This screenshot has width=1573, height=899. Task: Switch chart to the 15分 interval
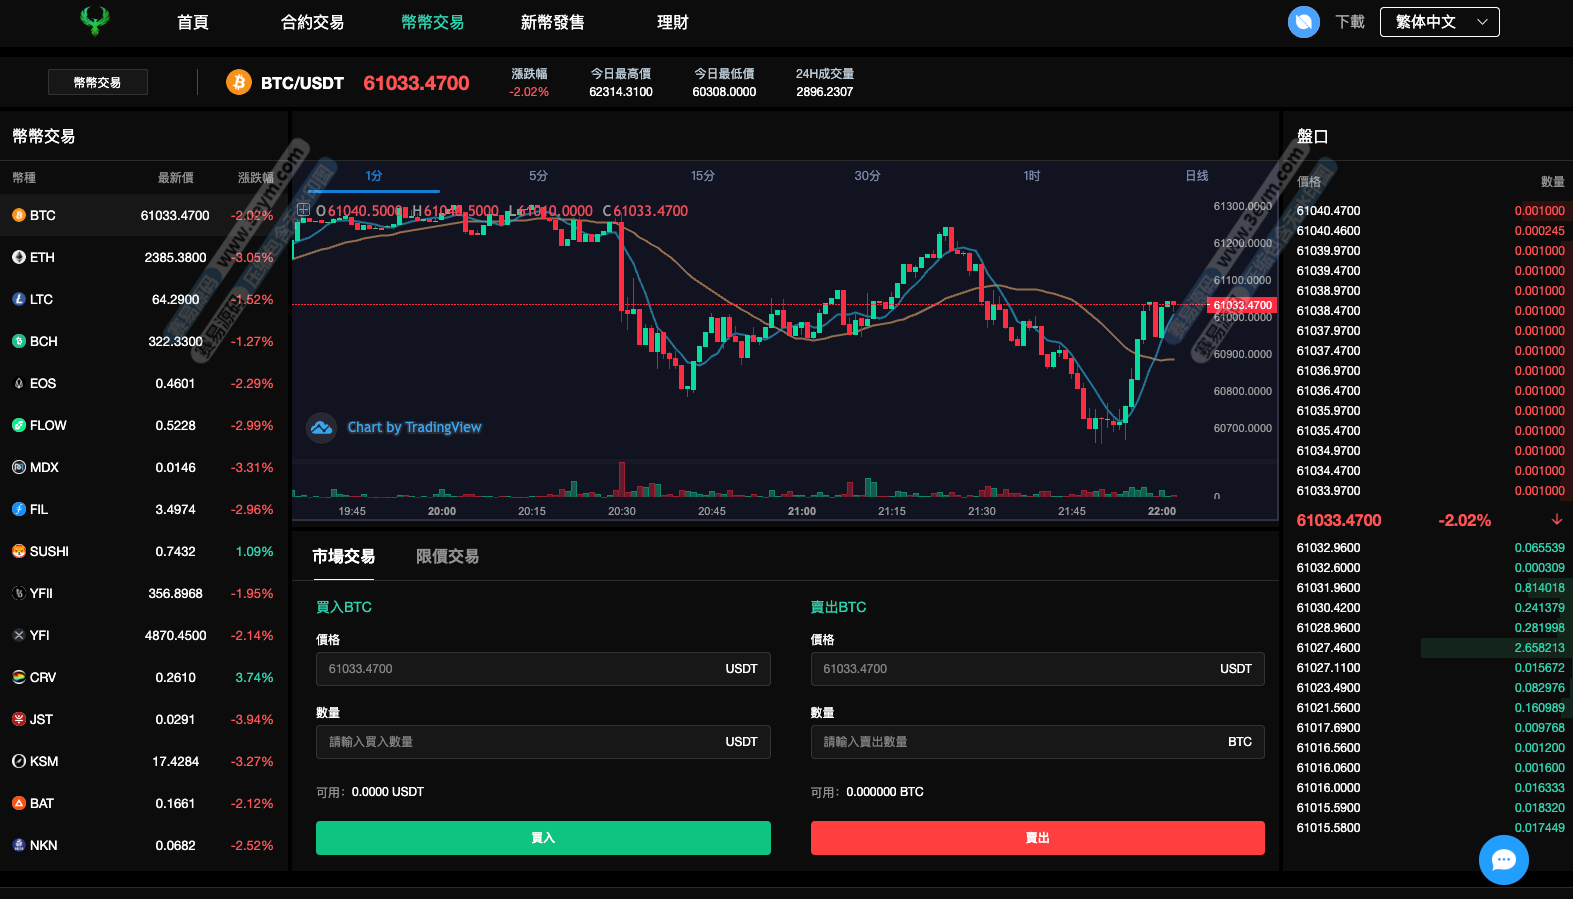[703, 176]
